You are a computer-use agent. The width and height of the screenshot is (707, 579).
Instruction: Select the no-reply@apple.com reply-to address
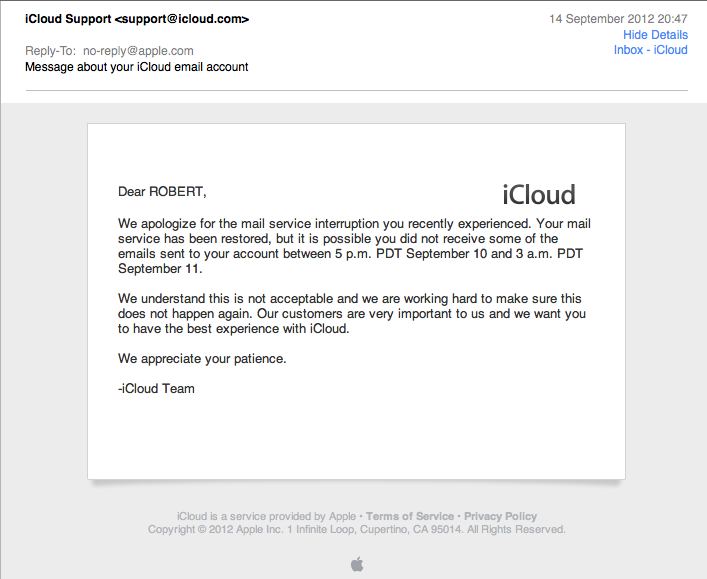coord(138,51)
